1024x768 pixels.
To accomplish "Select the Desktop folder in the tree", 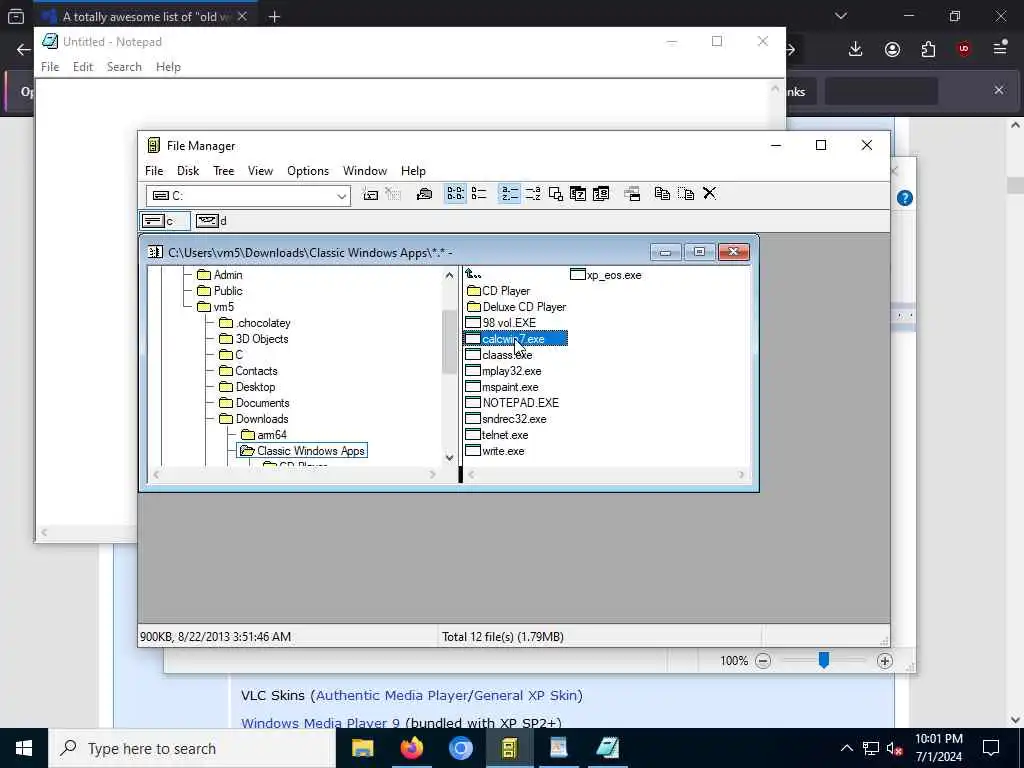I will 247,387.
